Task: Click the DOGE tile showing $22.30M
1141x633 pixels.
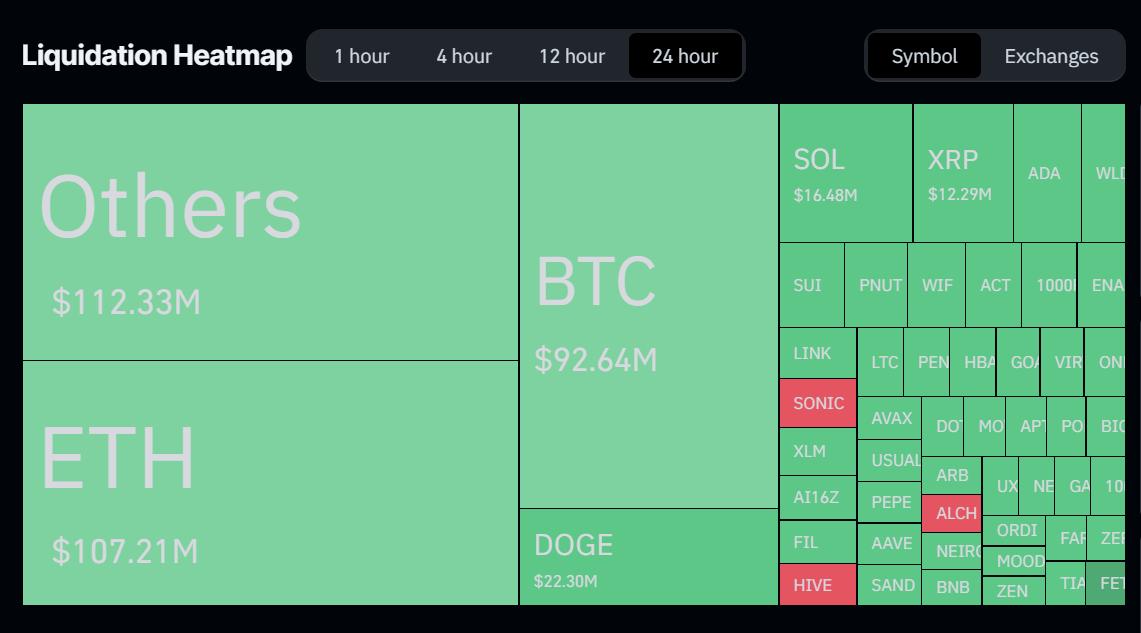Action: [x=647, y=558]
